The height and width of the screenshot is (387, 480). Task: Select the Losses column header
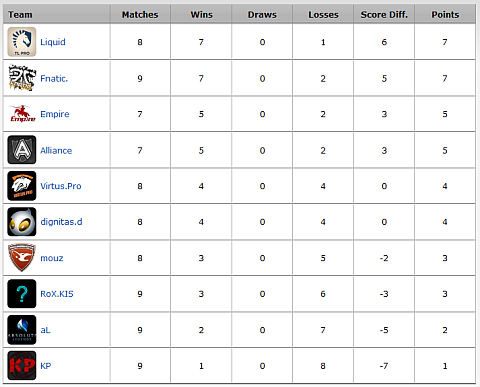(323, 15)
